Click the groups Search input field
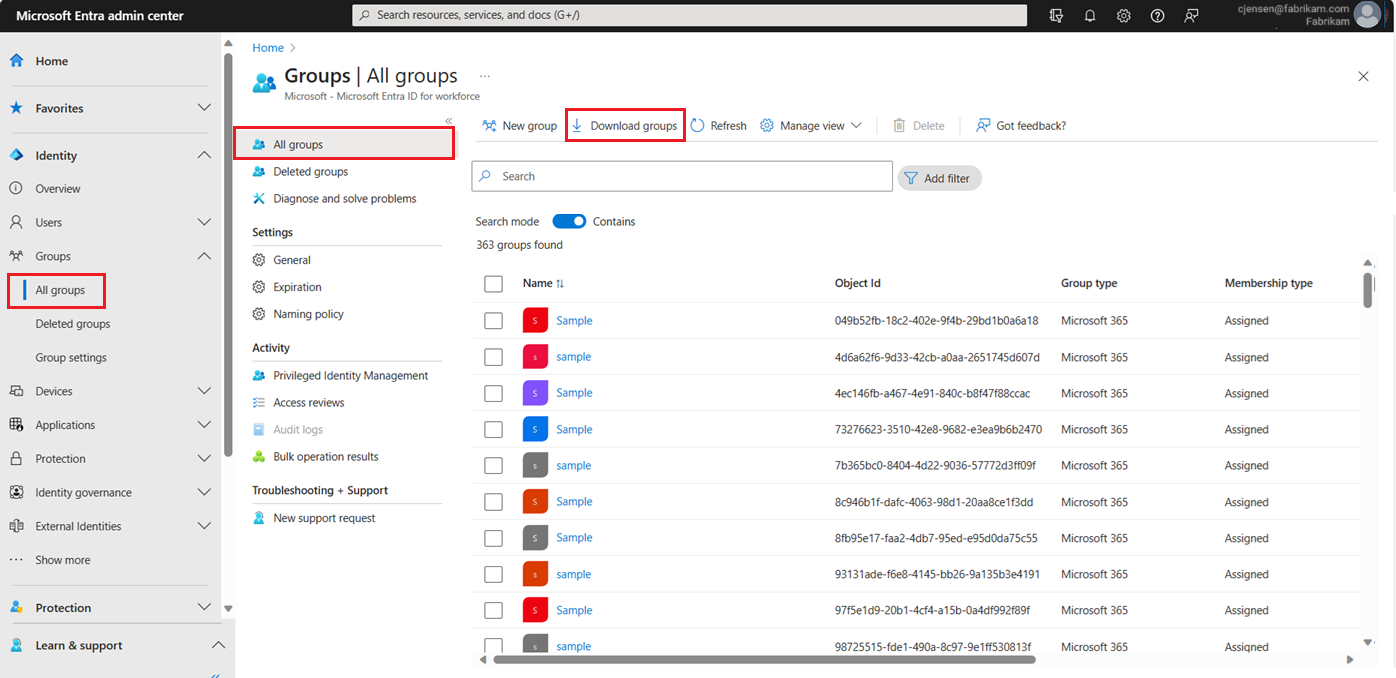The height and width of the screenshot is (678, 1396). [x=690, y=176]
